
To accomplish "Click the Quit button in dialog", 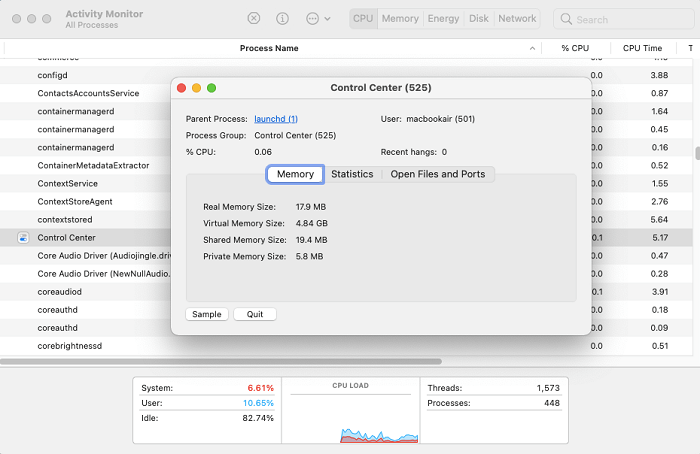I will pyautogui.click(x=255, y=314).
